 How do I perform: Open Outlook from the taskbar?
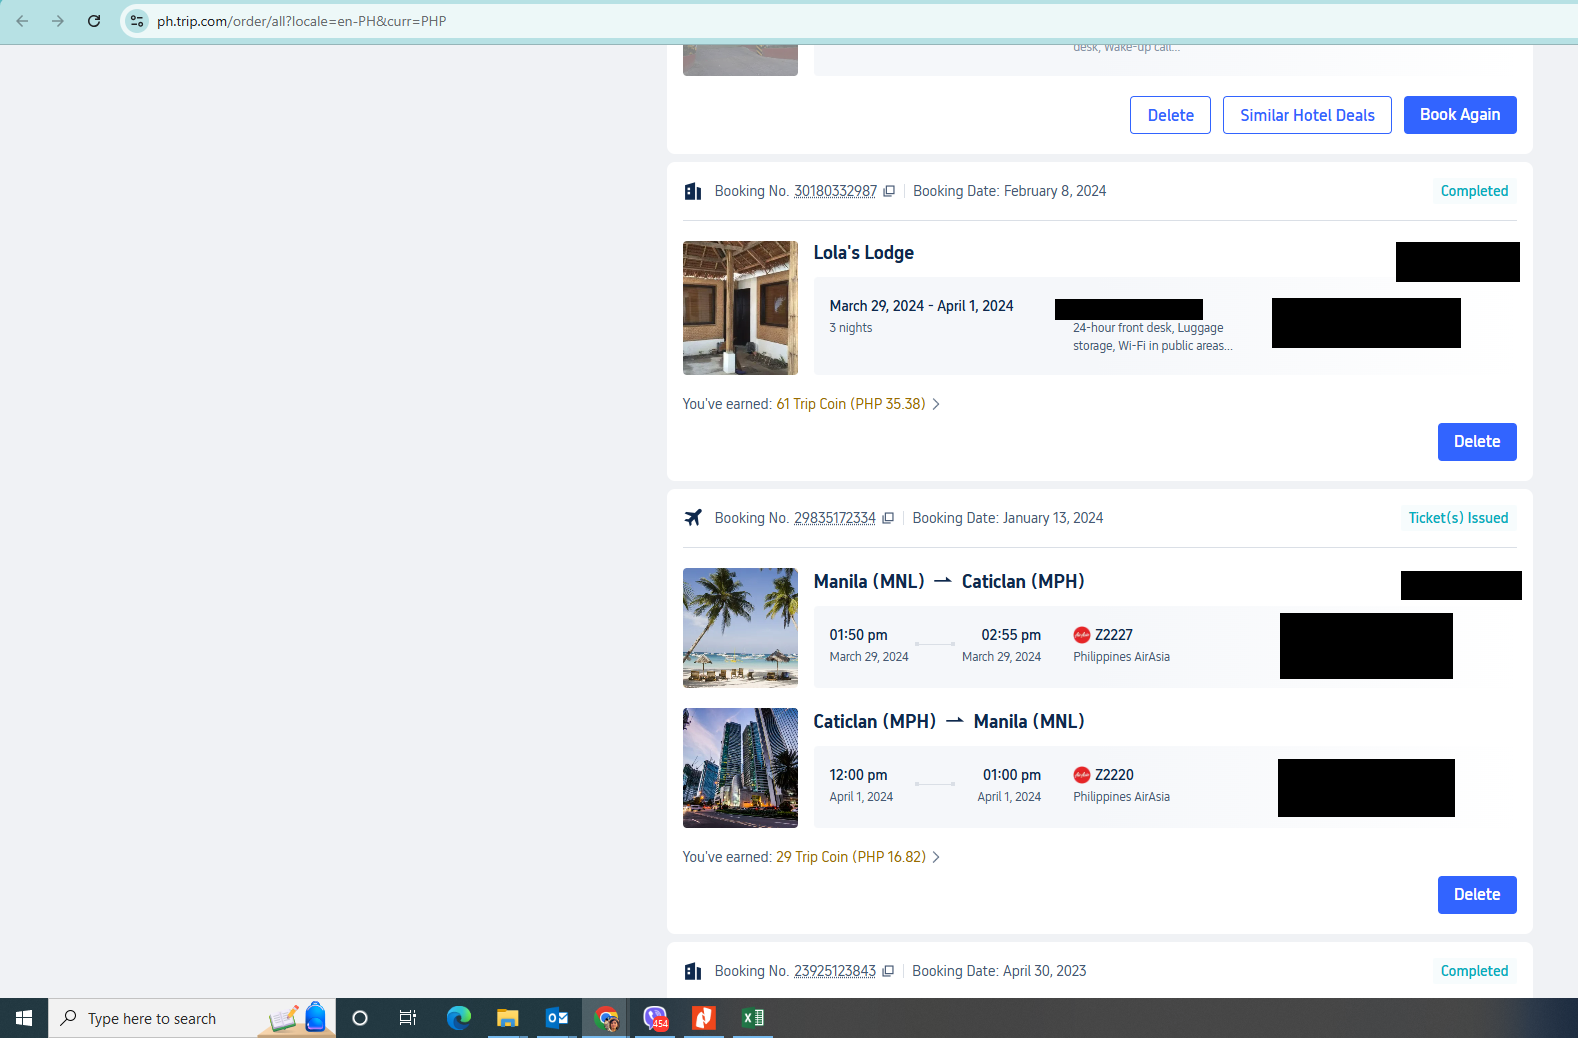pyautogui.click(x=557, y=1018)
